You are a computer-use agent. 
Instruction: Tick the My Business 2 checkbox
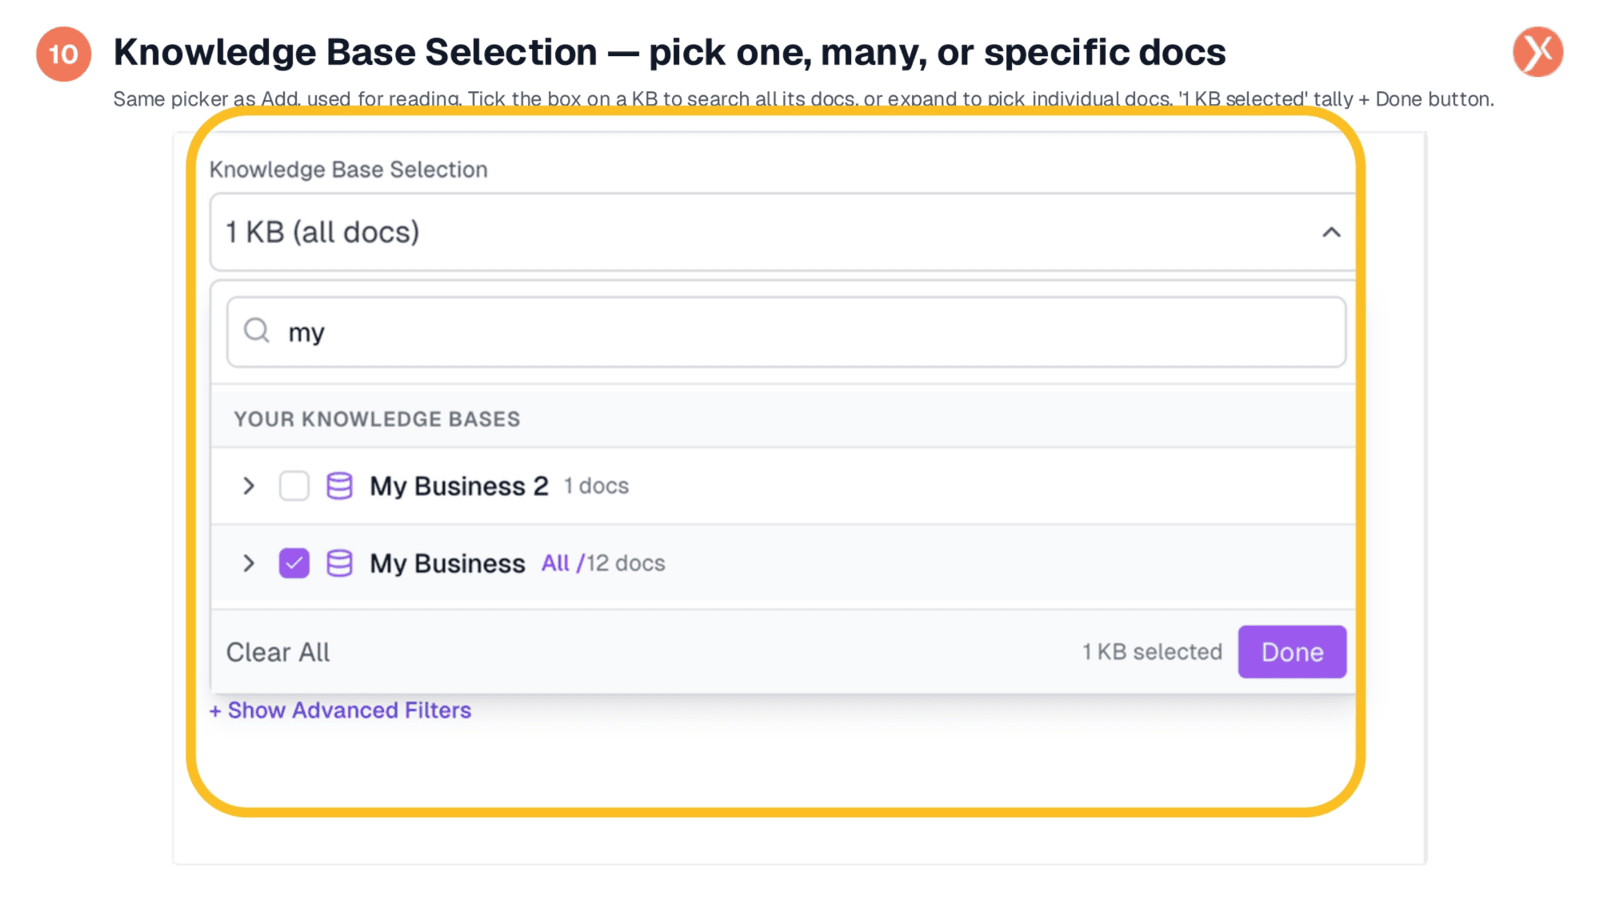tap(294, 486)
